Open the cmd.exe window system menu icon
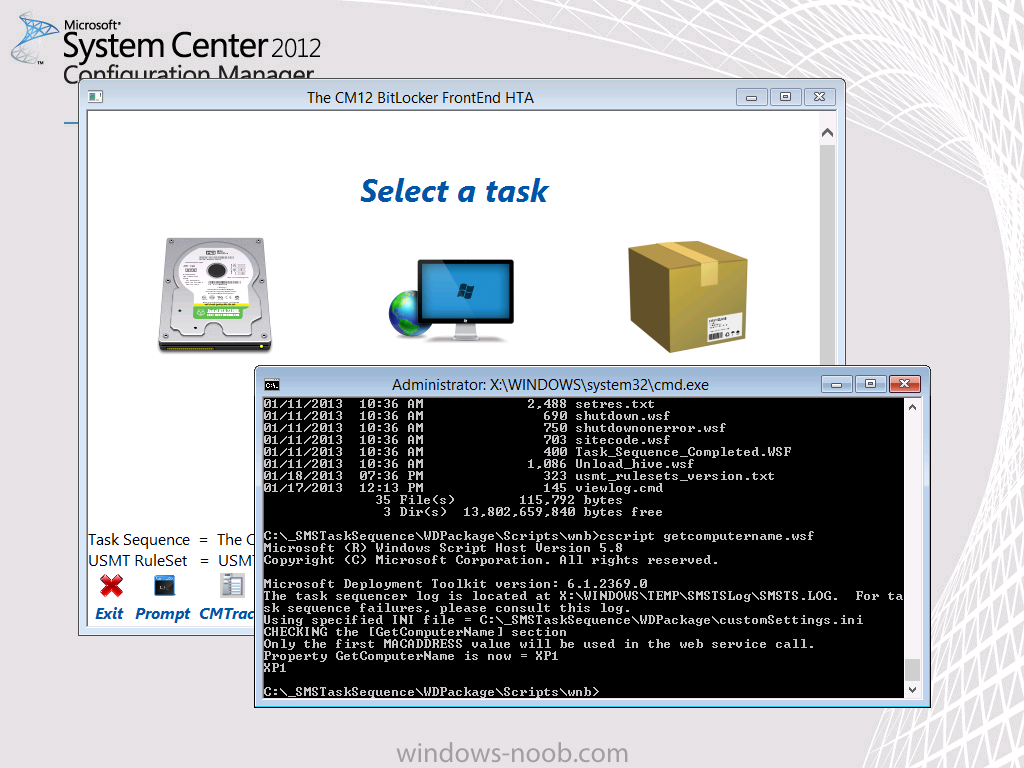Viewport: 1024px width, 768px height. [x=272, y=385]
